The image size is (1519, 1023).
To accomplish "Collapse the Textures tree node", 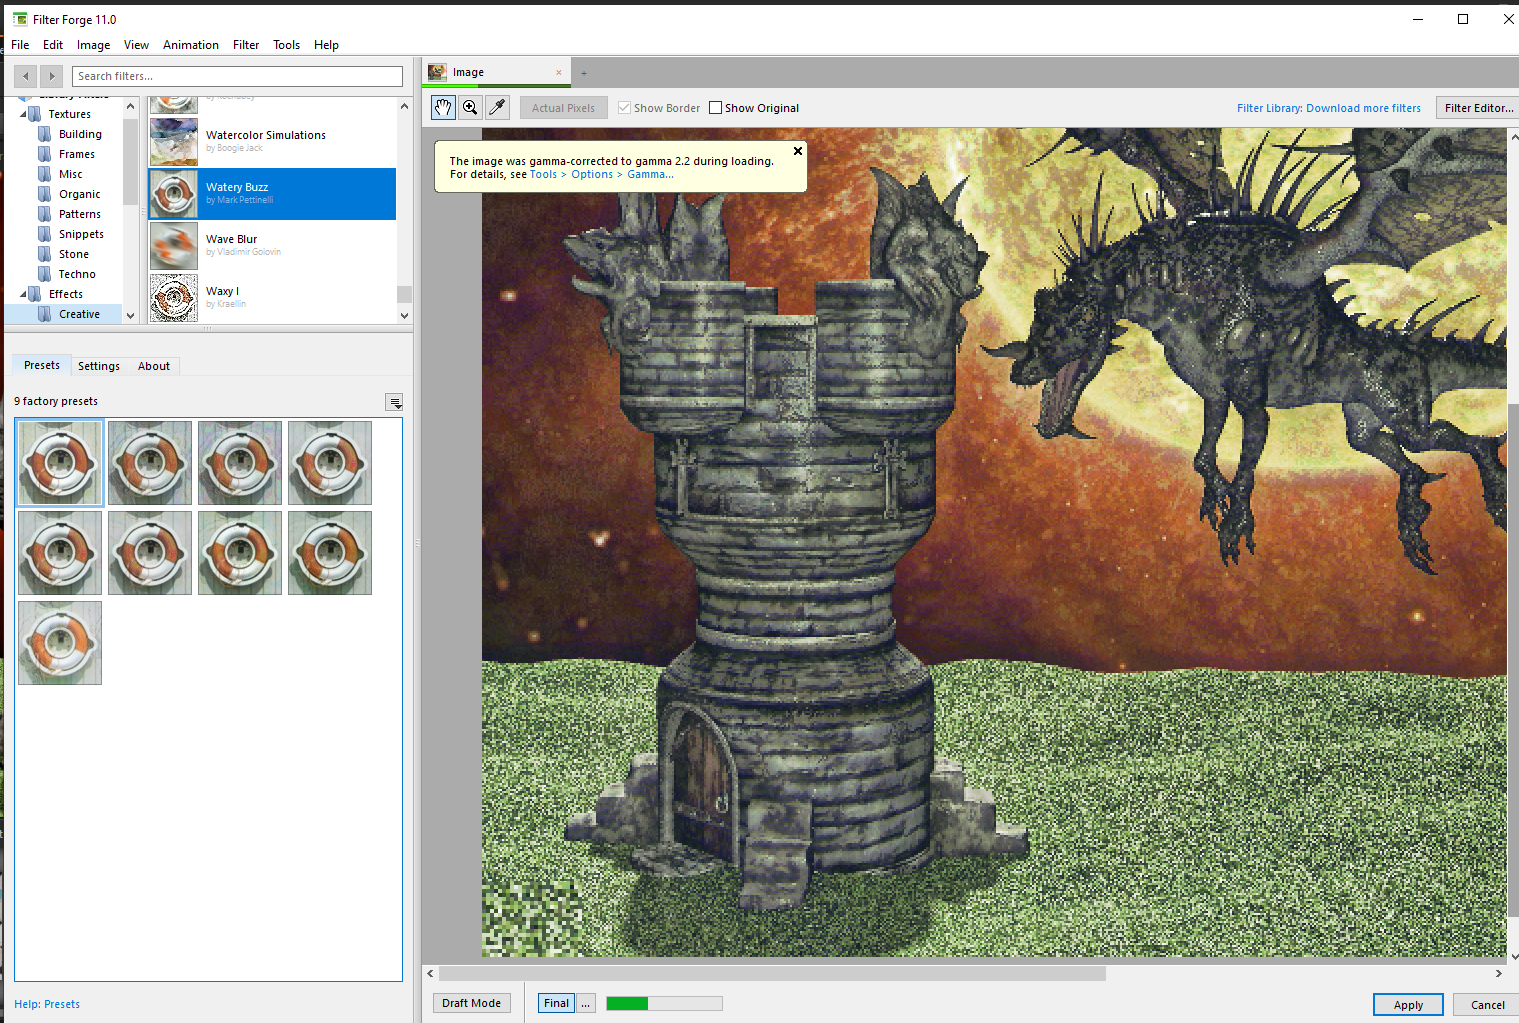I will (23, 114).
